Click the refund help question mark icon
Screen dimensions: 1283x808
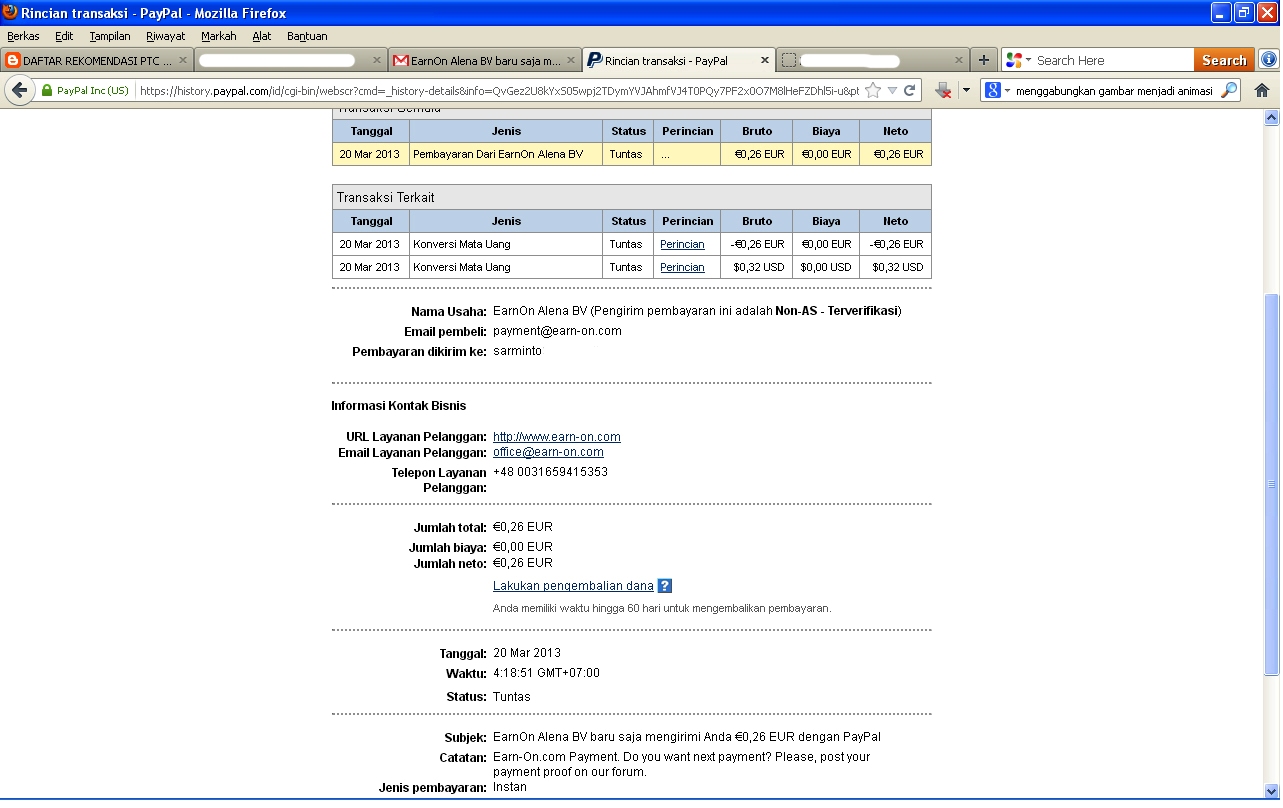coord(665,586)
